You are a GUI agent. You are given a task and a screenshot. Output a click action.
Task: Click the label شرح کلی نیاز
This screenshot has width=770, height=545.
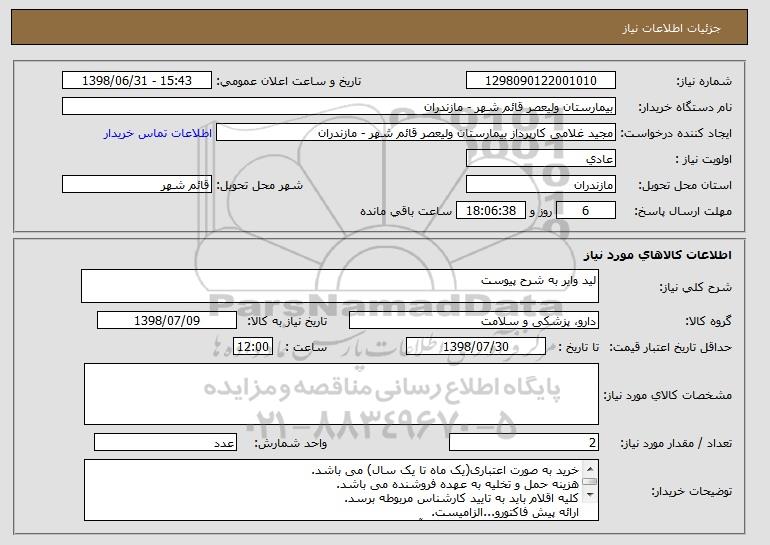(695, 287)
